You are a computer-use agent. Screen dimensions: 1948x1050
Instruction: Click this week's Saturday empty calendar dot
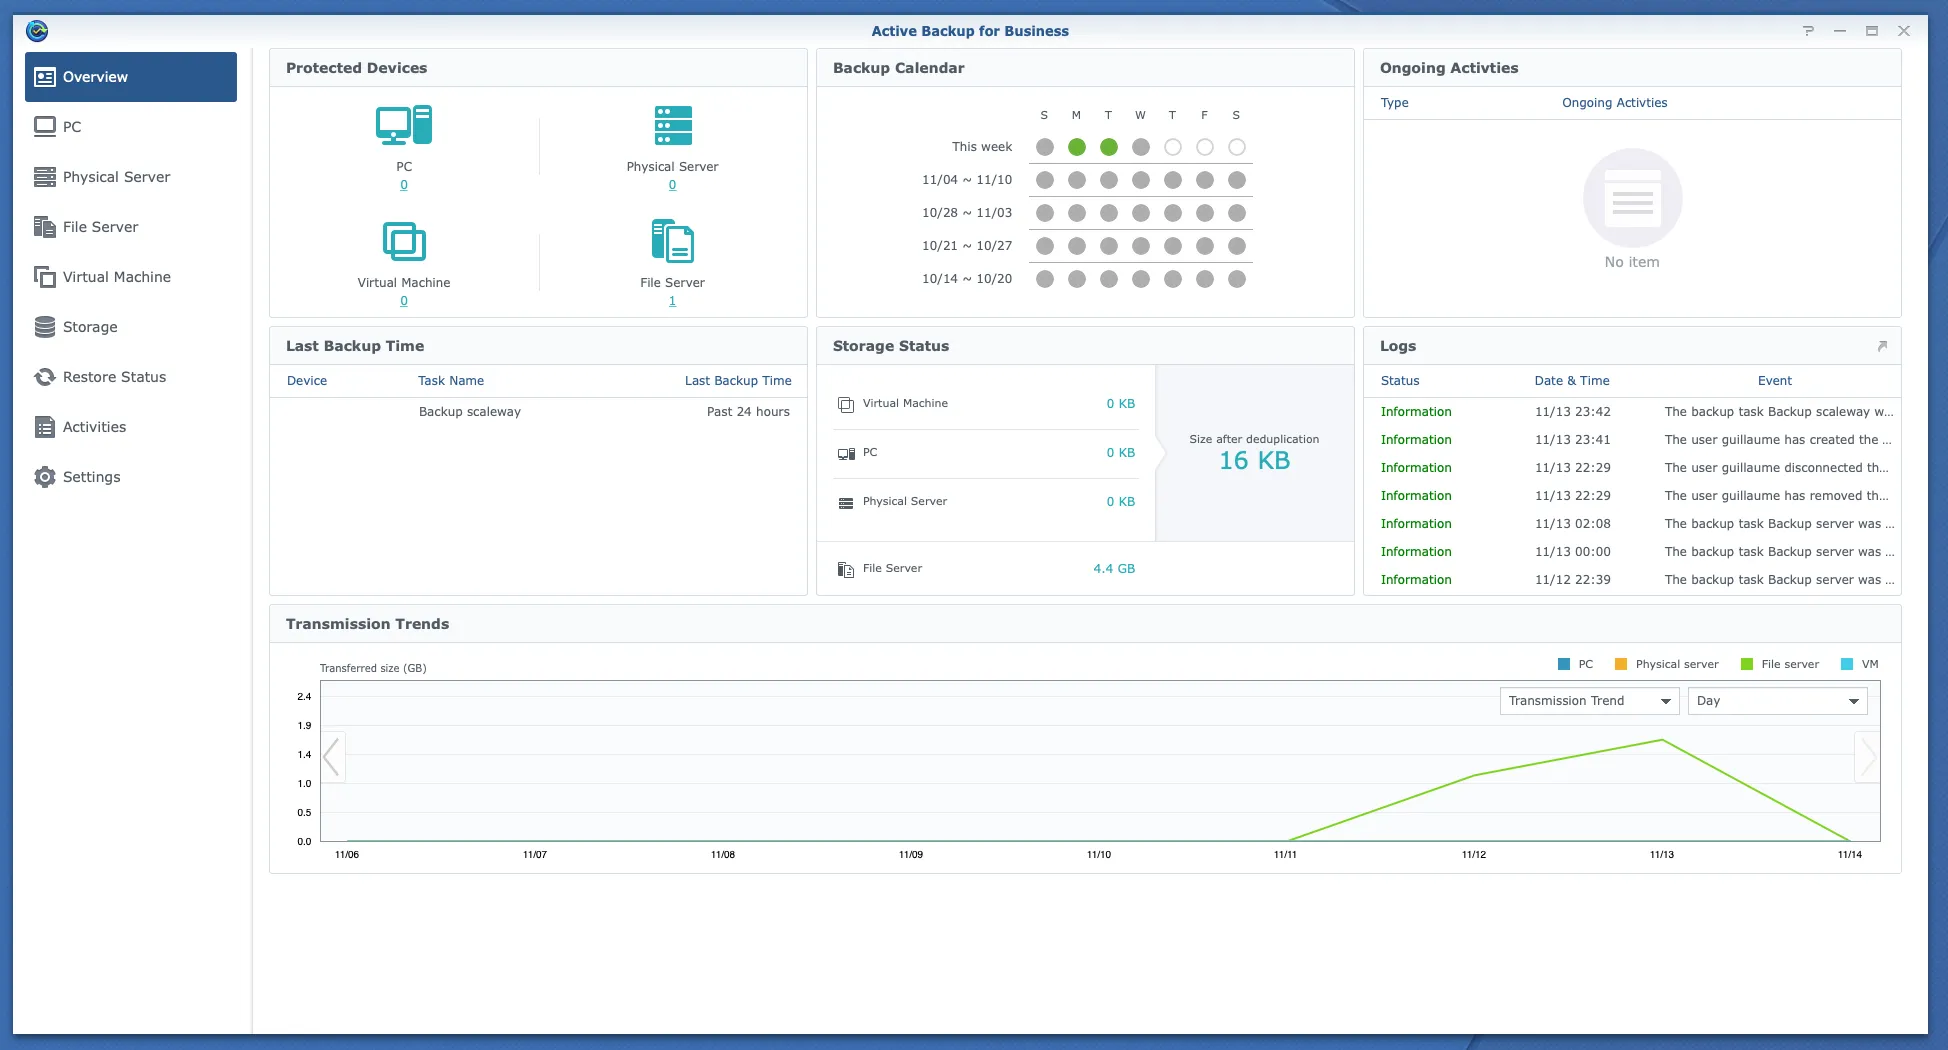click(x=1237, y=147)
